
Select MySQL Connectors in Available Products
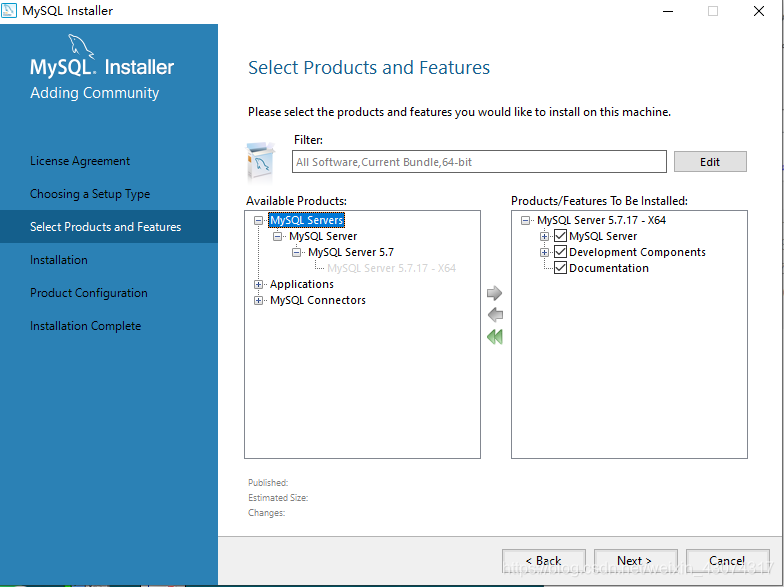tap(318, 300)
